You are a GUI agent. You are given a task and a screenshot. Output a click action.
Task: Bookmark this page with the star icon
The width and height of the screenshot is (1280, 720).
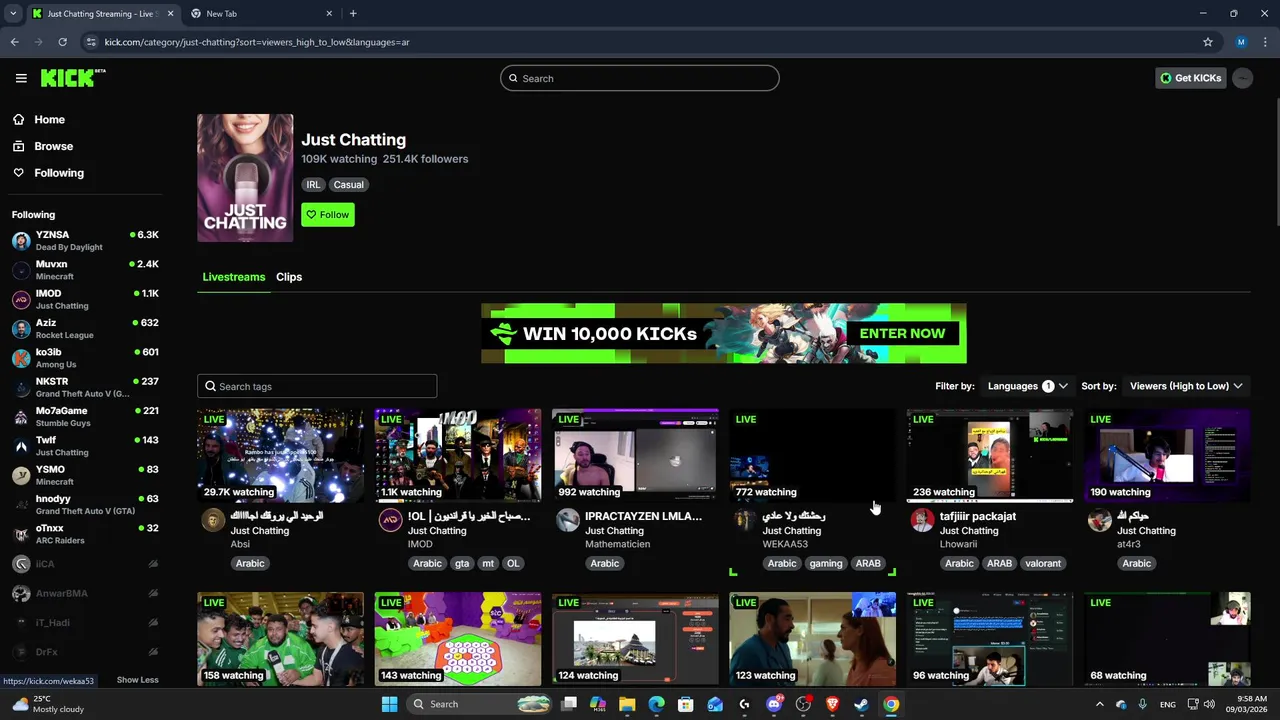pos(1207,42)
